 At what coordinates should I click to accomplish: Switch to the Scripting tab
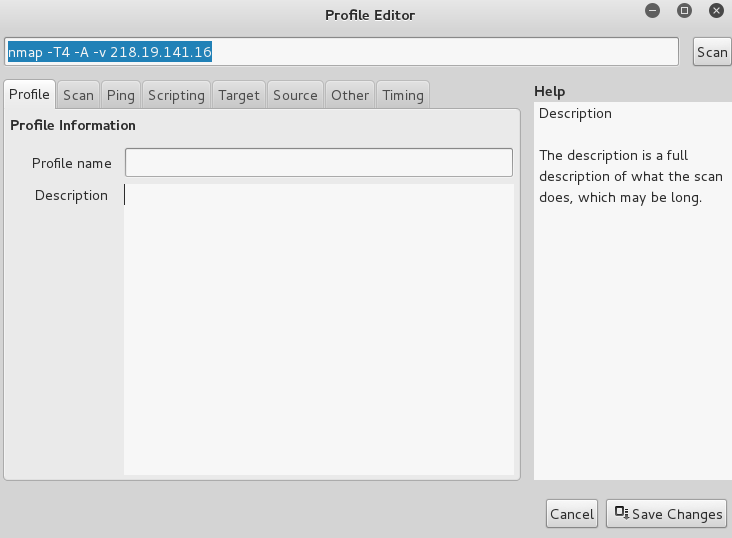(x=176, y=95)
